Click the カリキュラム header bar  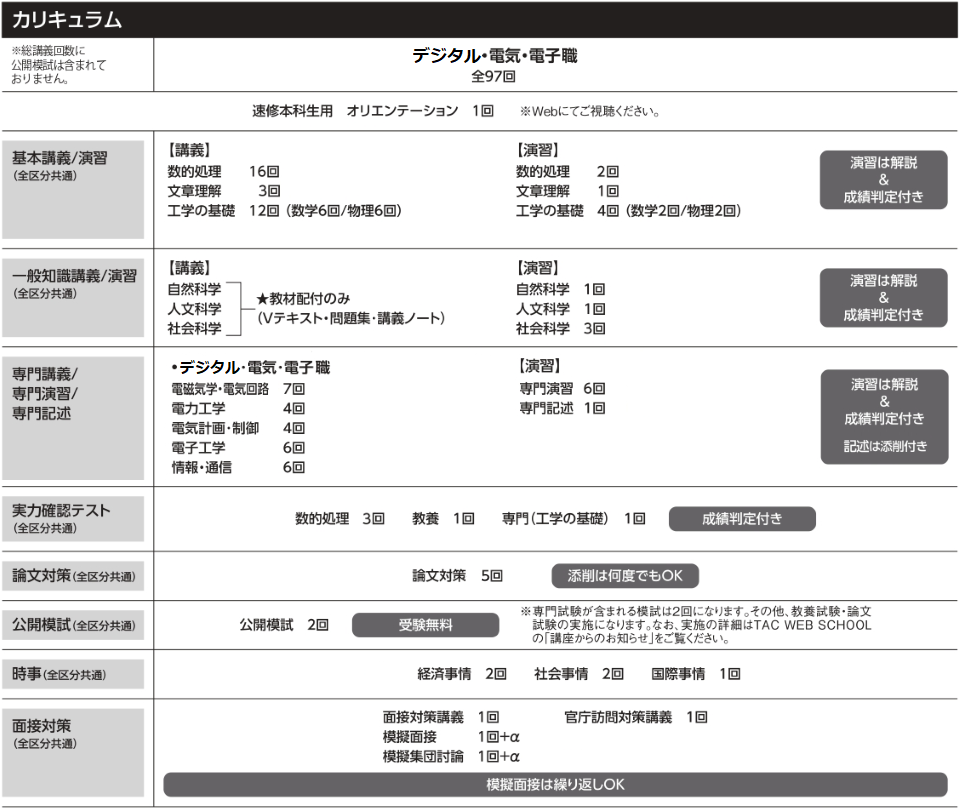point(479,18)
